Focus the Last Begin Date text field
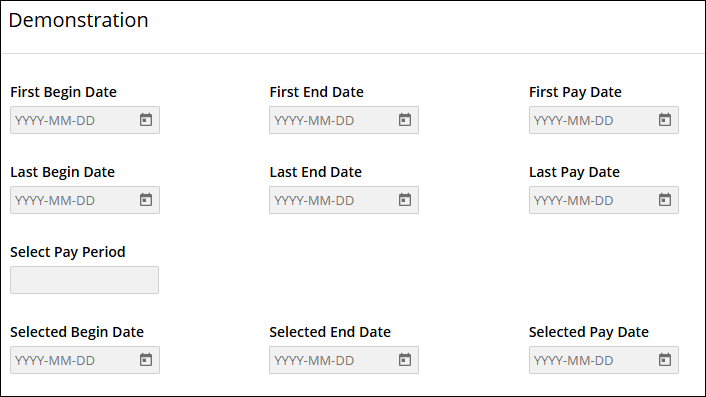 click(74, 200)
